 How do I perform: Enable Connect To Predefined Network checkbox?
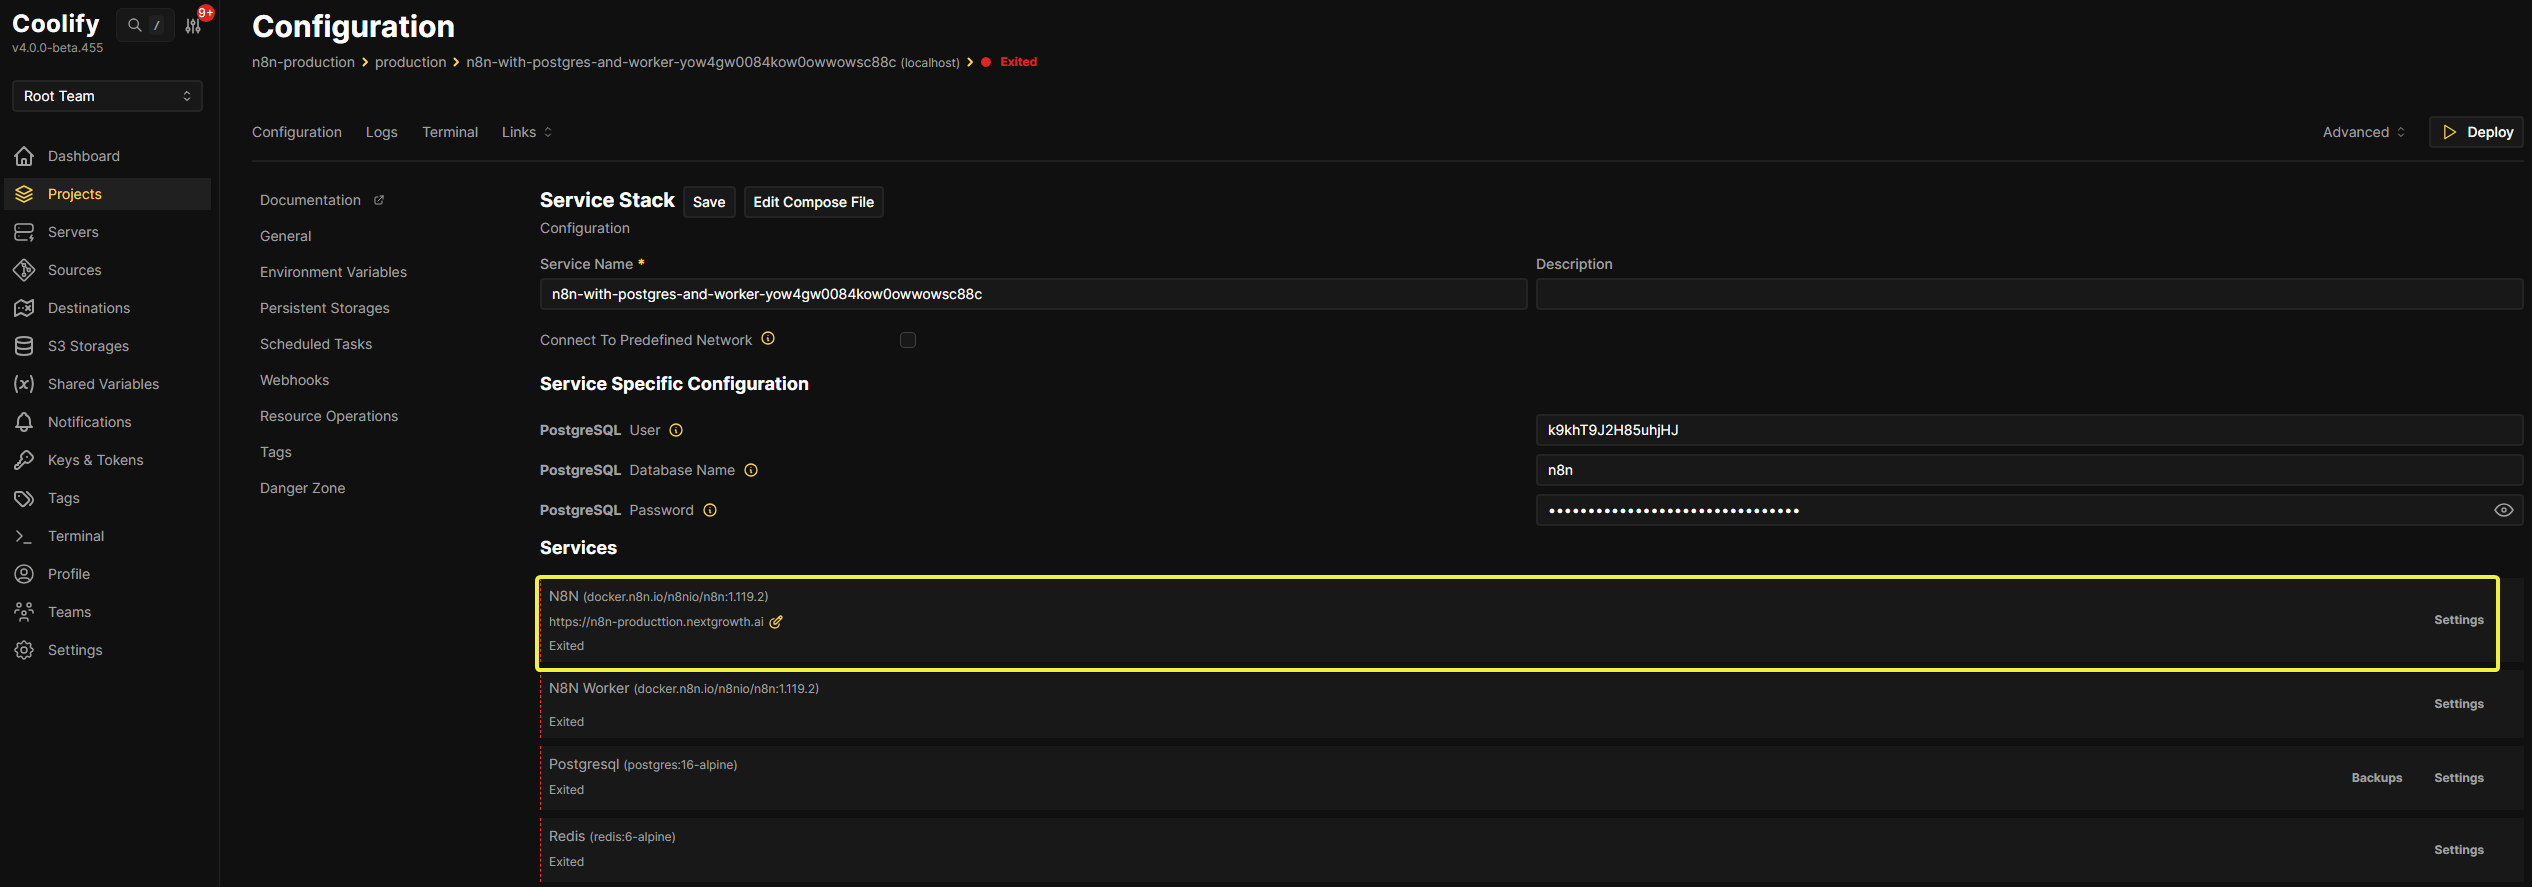click(x=908, y=340)
